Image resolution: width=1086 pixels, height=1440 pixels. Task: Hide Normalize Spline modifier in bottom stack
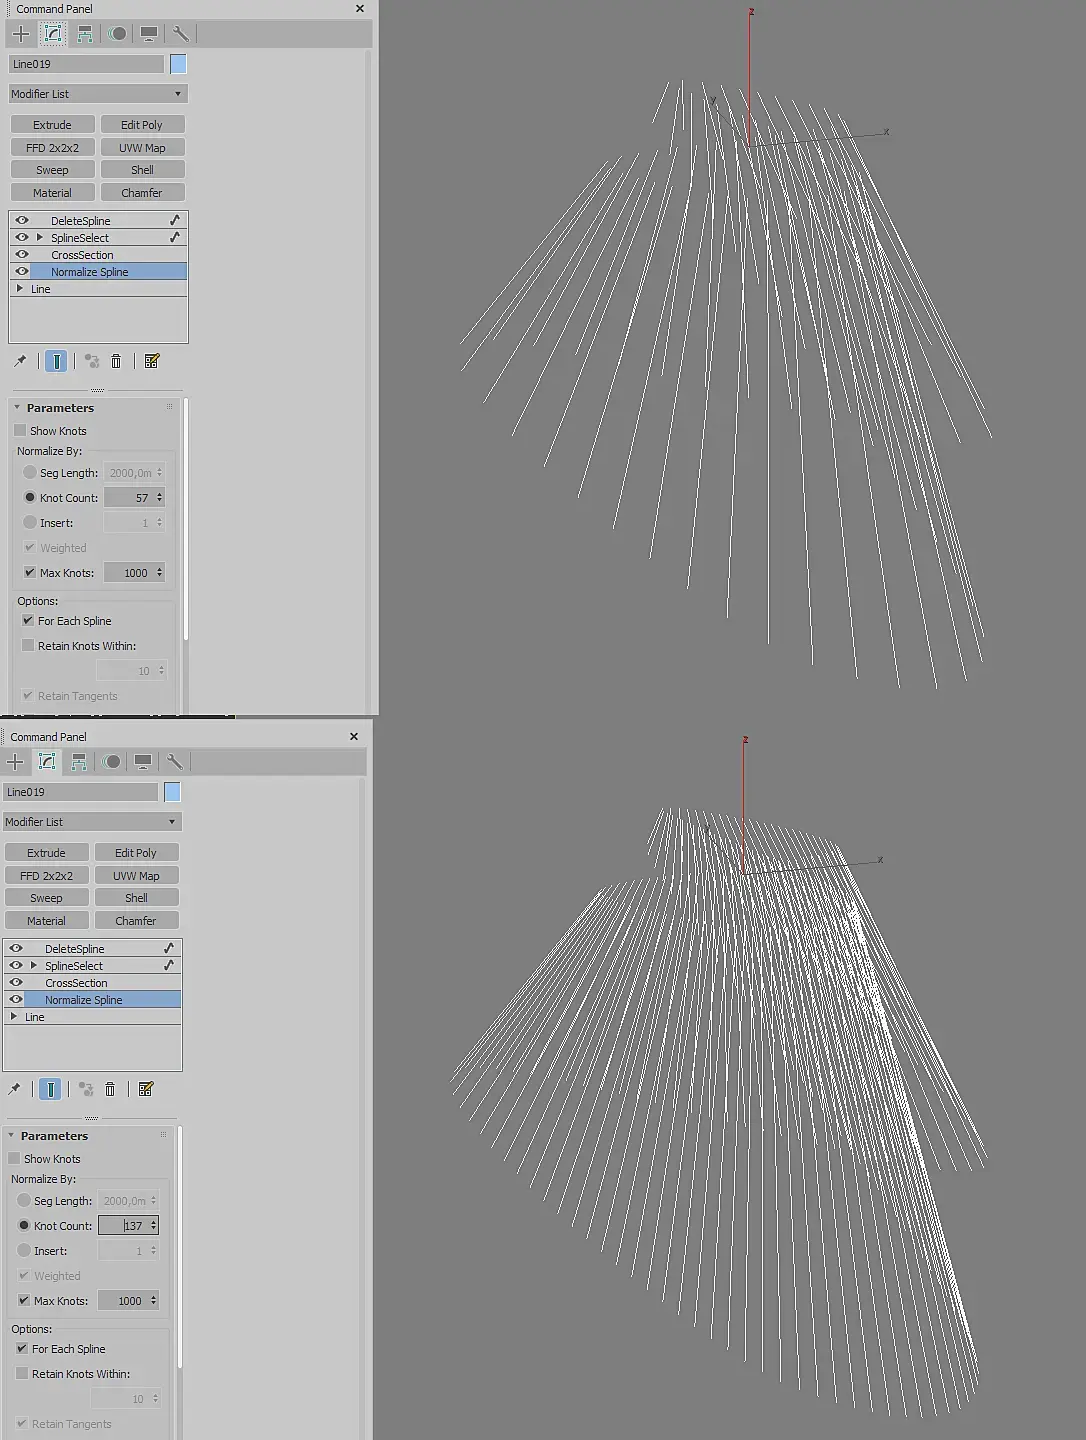pos(16,999)
